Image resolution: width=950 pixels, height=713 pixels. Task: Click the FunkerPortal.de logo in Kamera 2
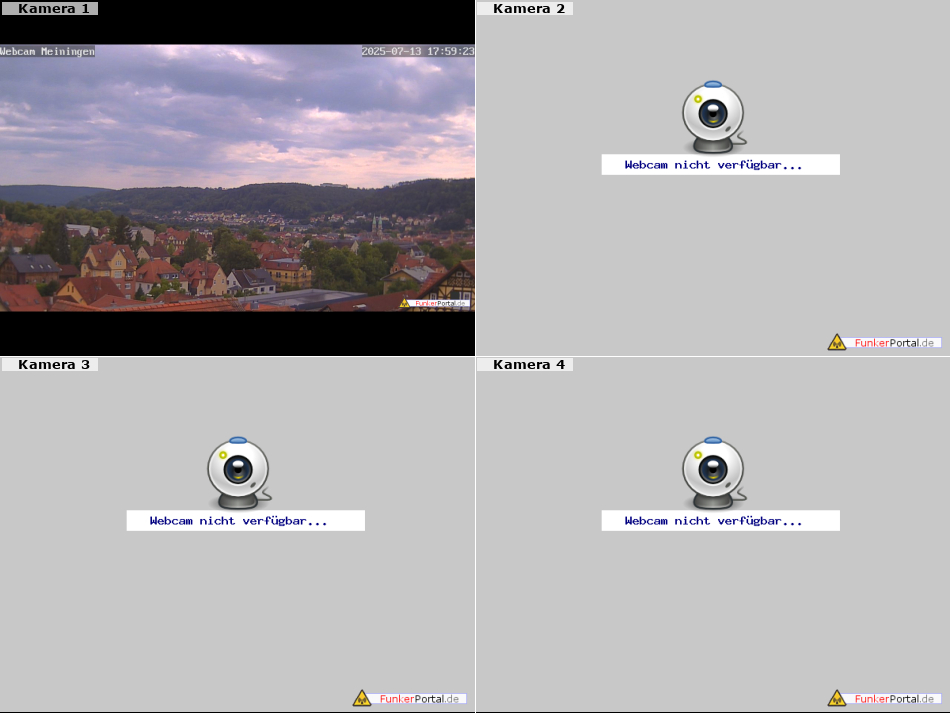click(885, 342)
